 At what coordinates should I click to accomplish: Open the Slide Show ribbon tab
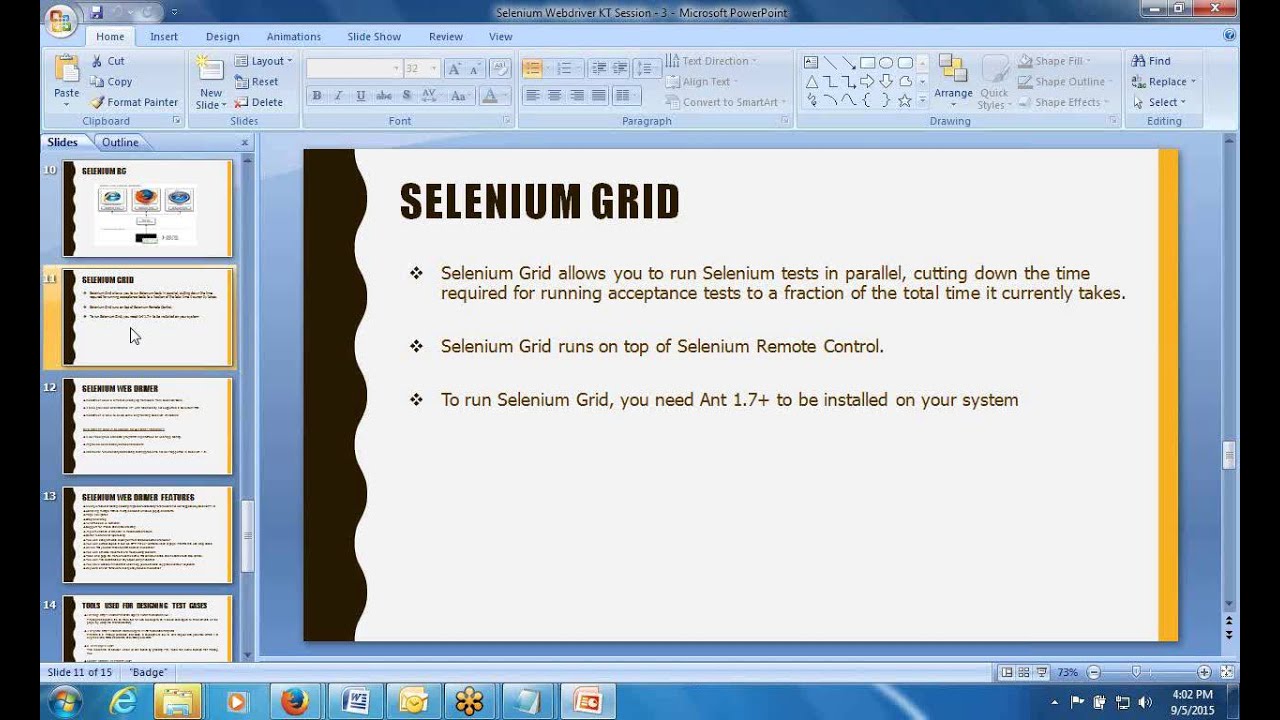(x=374, y=36)
